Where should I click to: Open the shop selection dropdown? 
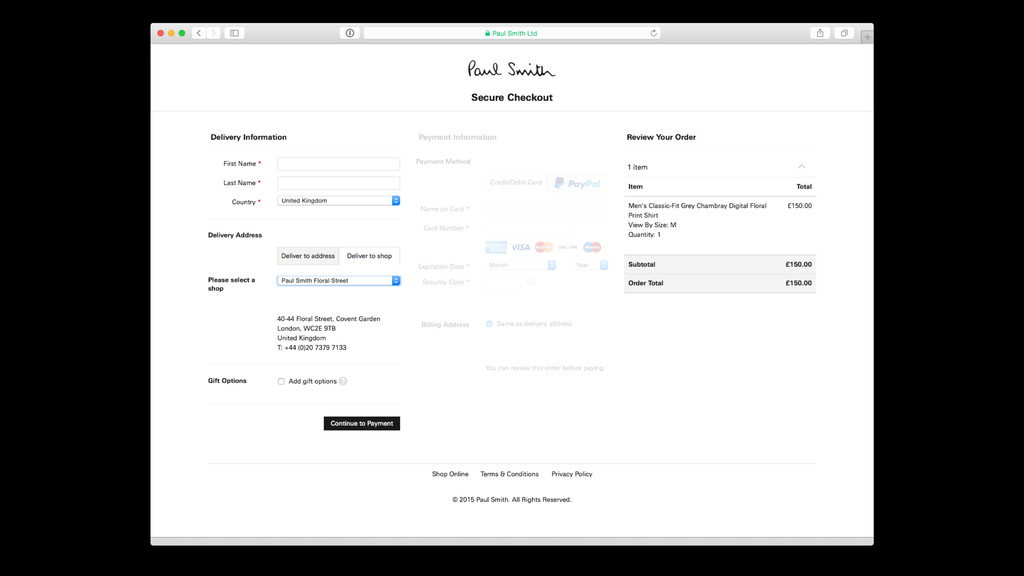338,281
